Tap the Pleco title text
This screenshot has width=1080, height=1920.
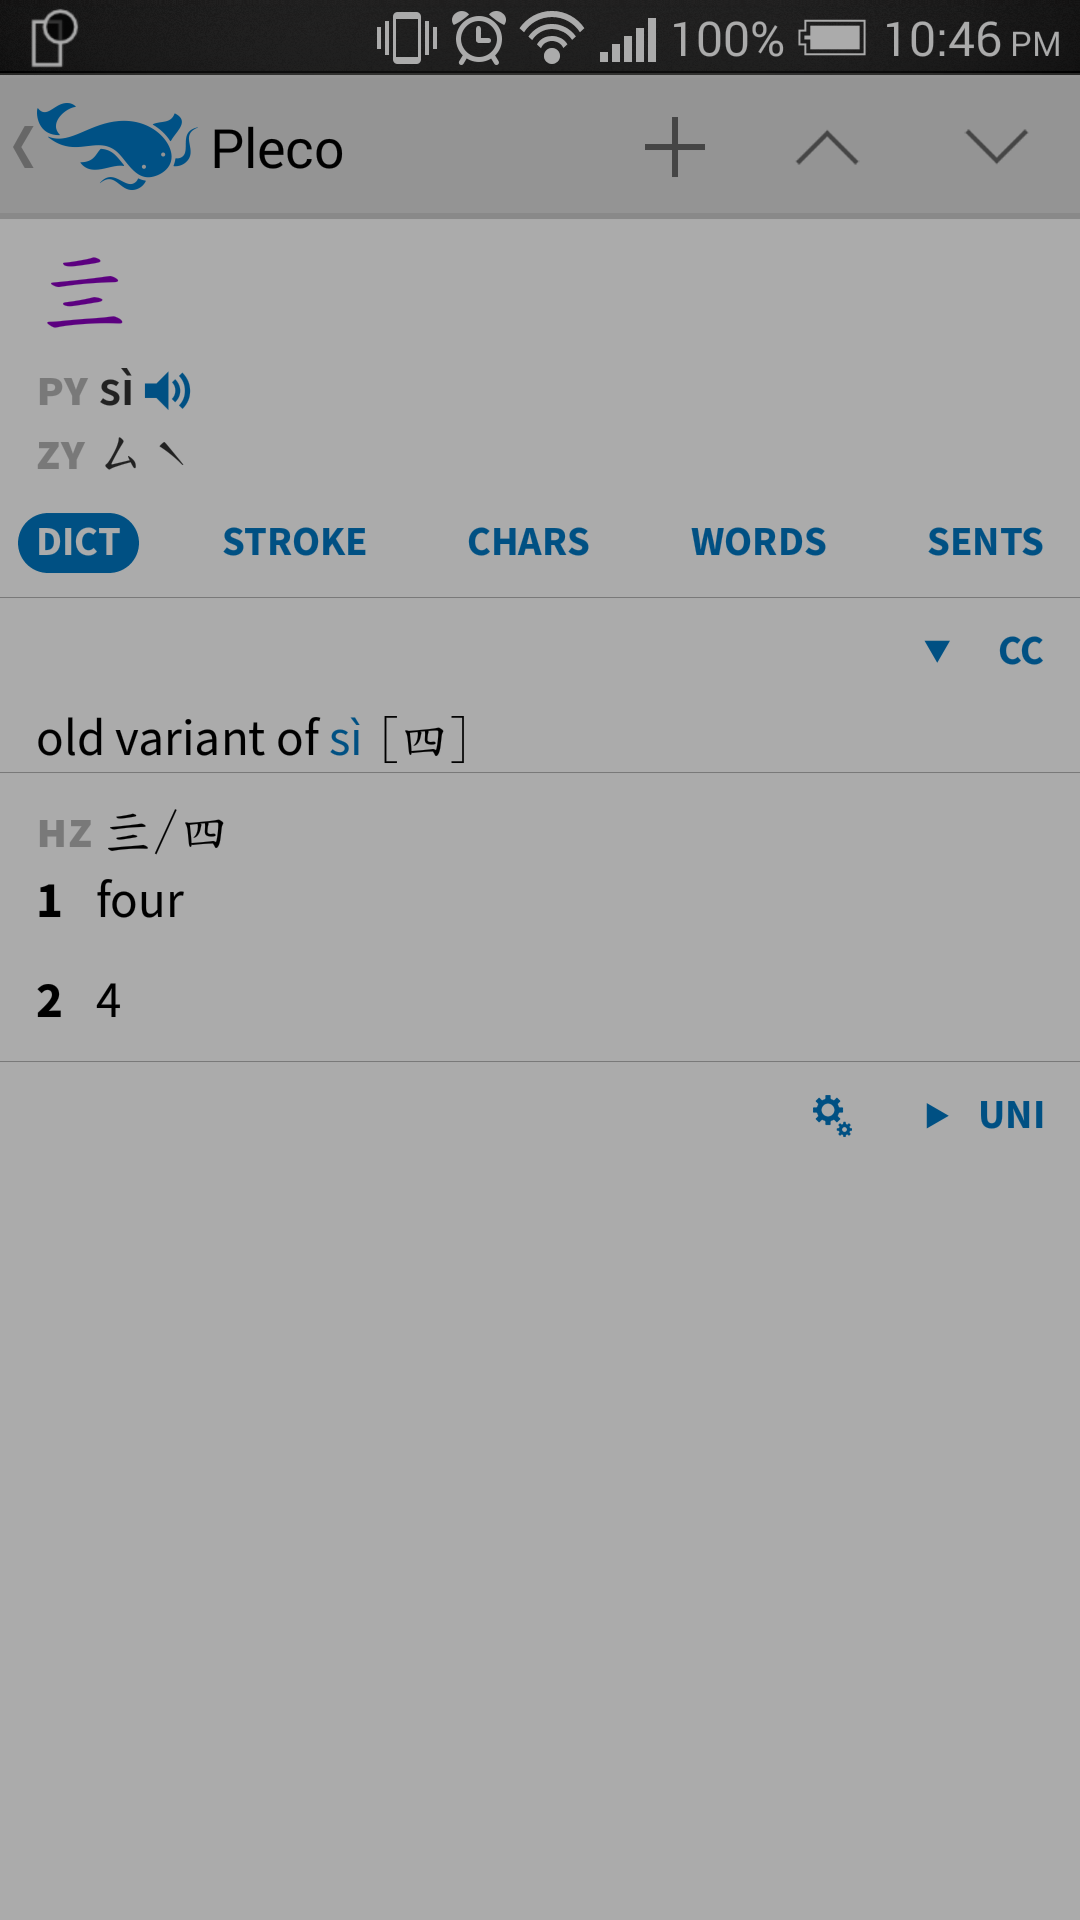[278, 150]
